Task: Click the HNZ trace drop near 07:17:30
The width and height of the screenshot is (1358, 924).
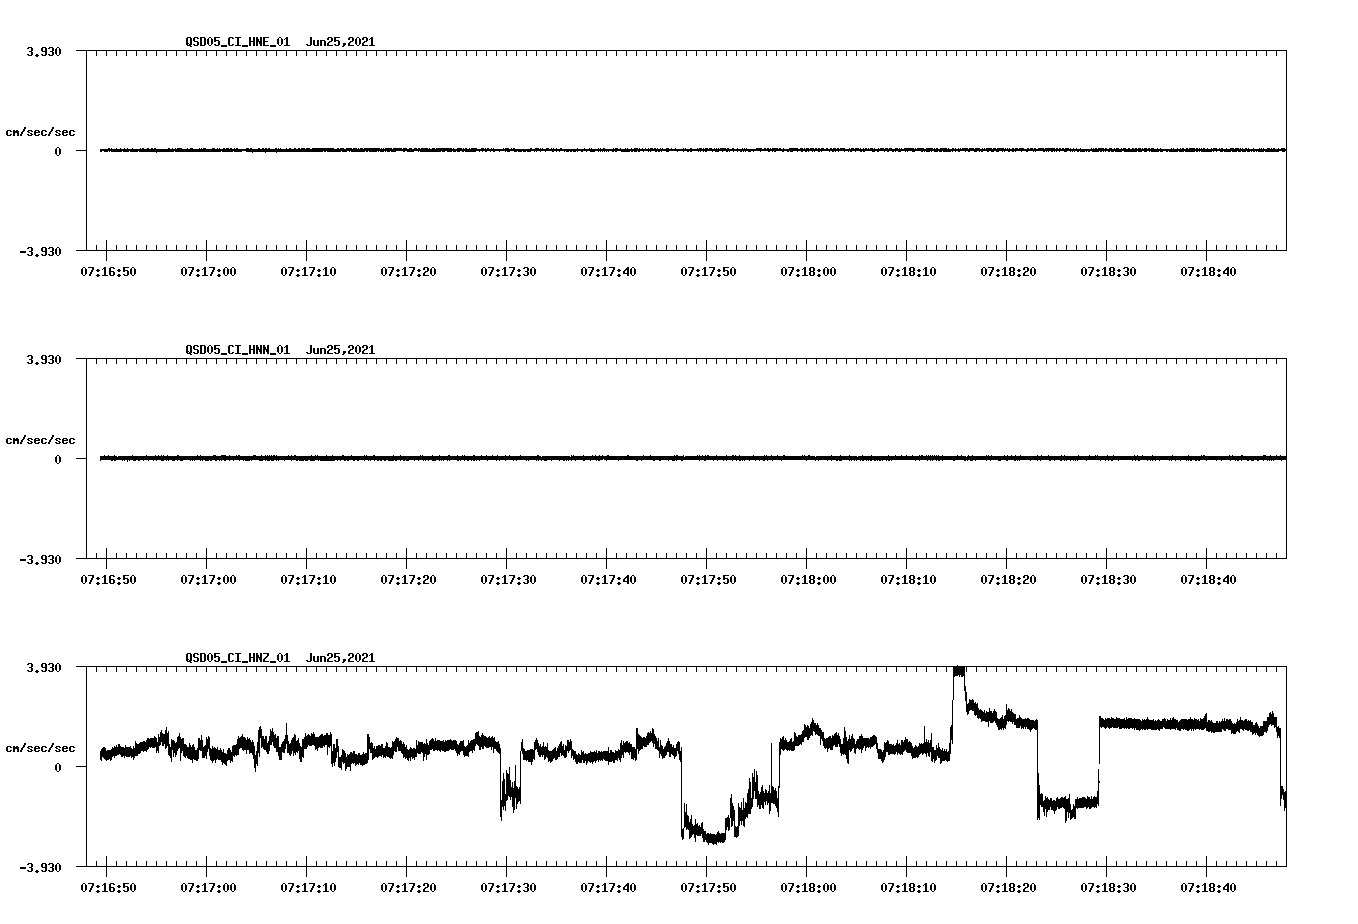Action: pos(510,793)
